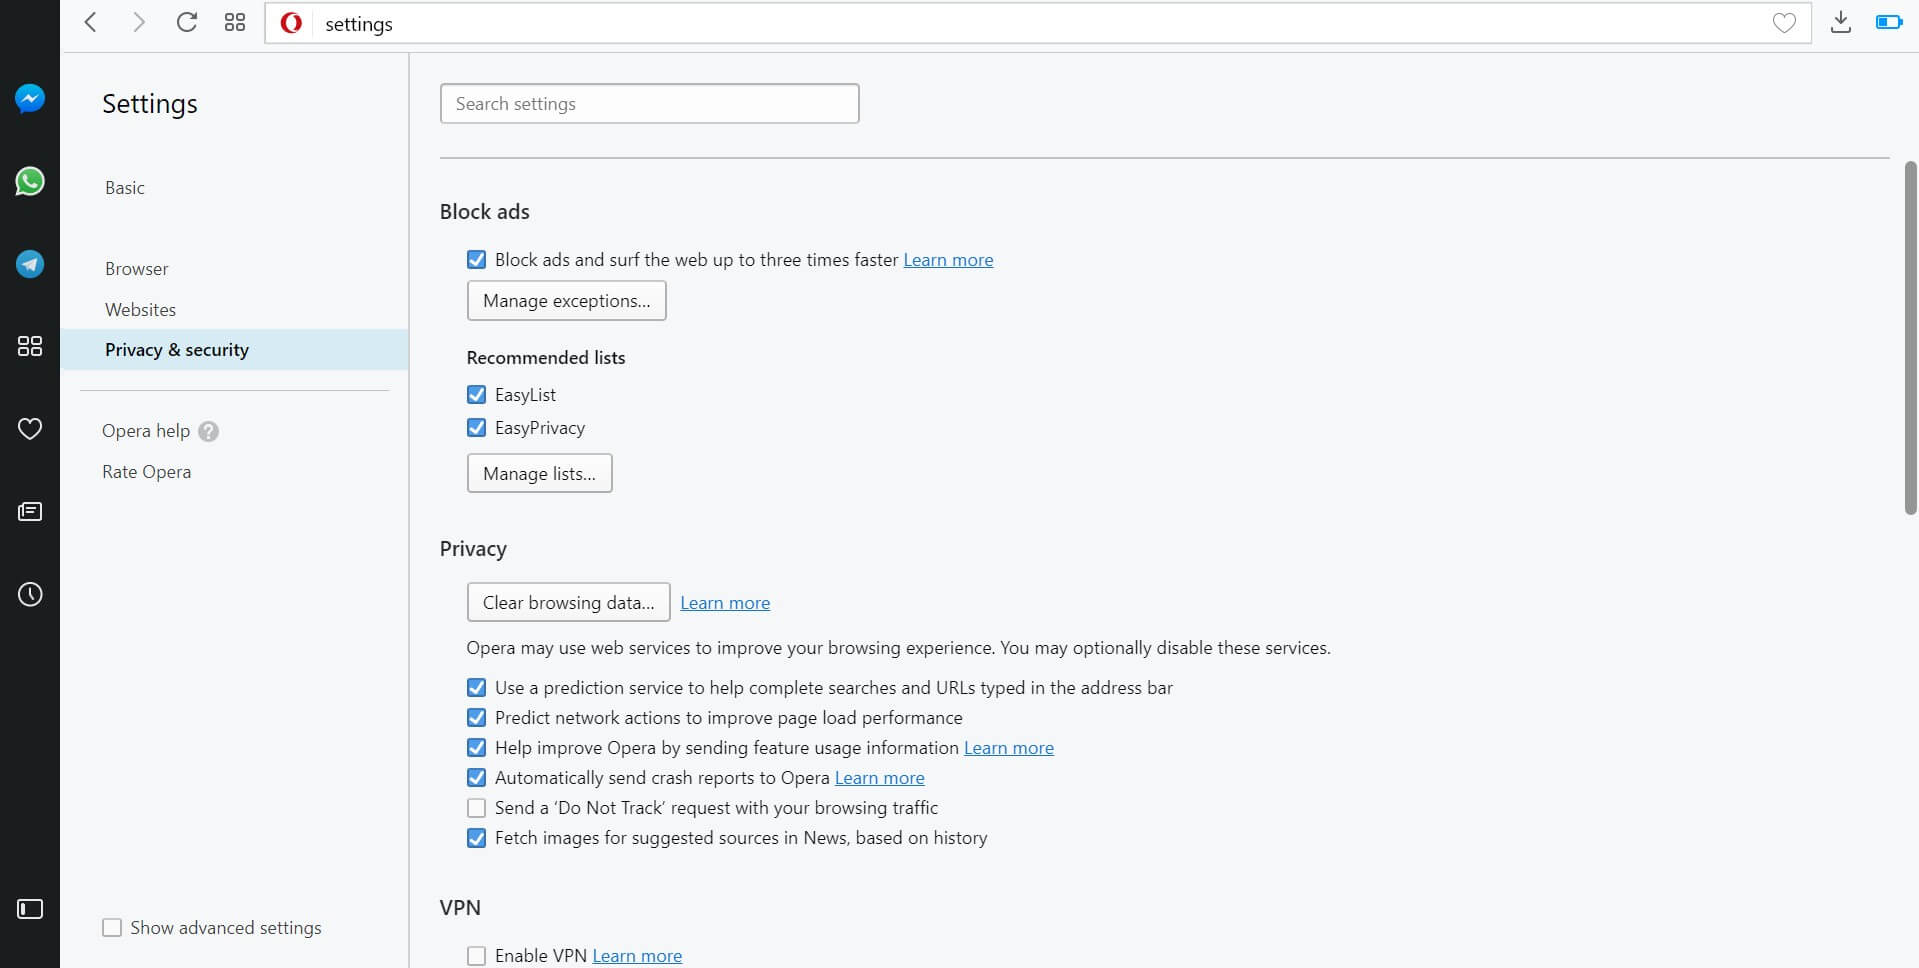The height and width of the screenshot is (968, 1919).
Task: Go back to previous page
Action: [90, 22]
